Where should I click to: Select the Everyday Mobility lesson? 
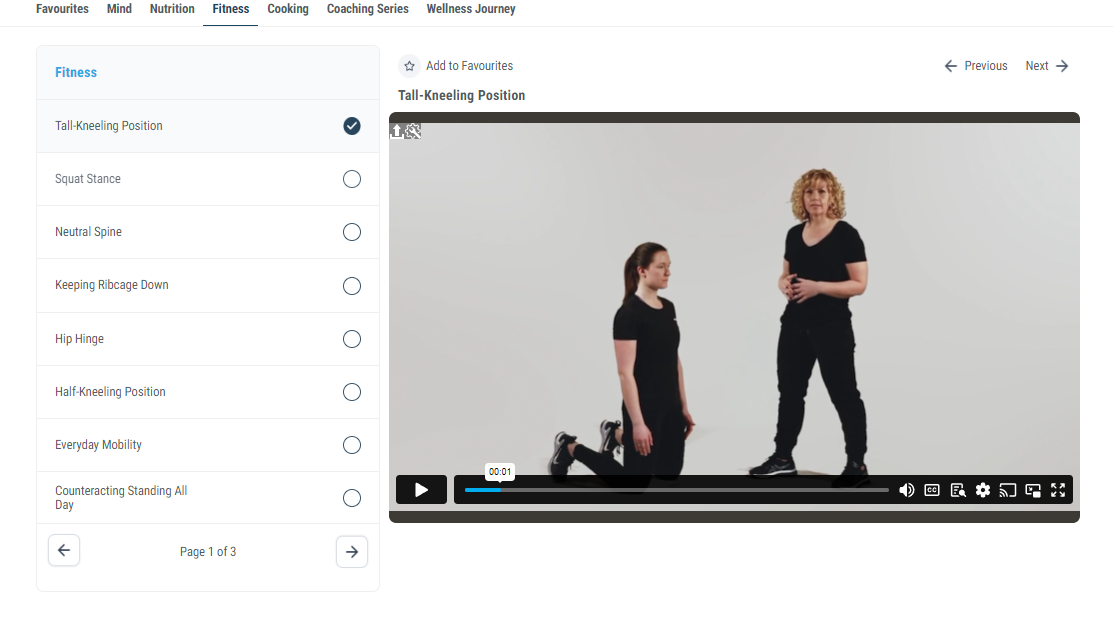[99, 445]
